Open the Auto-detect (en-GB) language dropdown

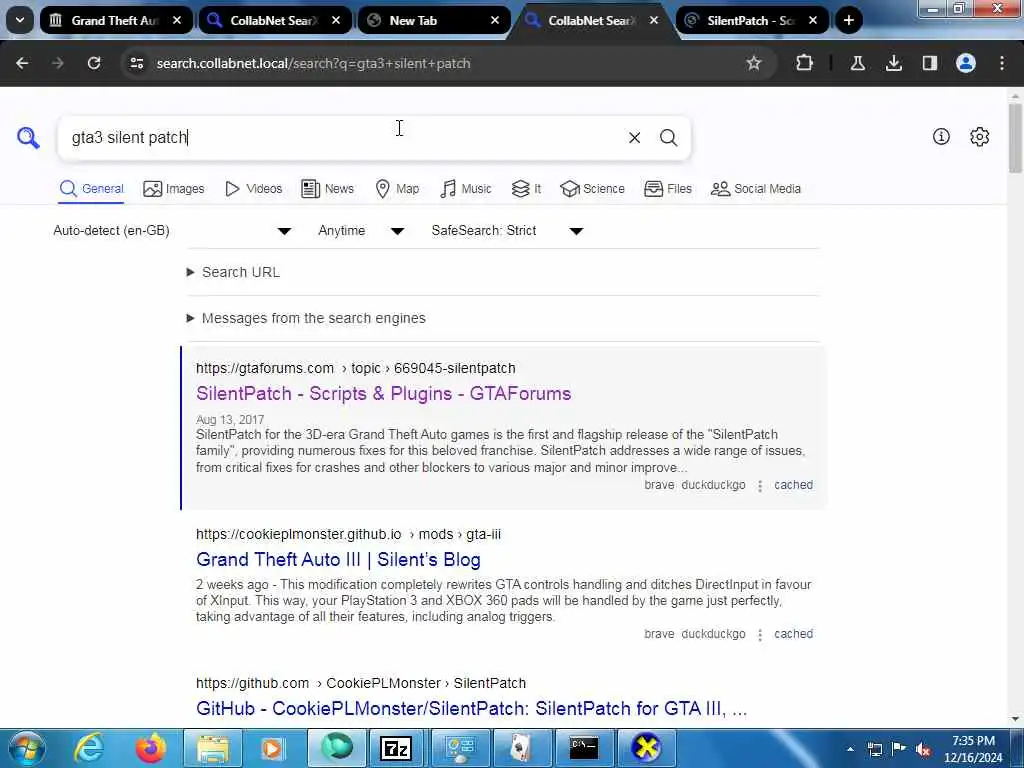172,231
